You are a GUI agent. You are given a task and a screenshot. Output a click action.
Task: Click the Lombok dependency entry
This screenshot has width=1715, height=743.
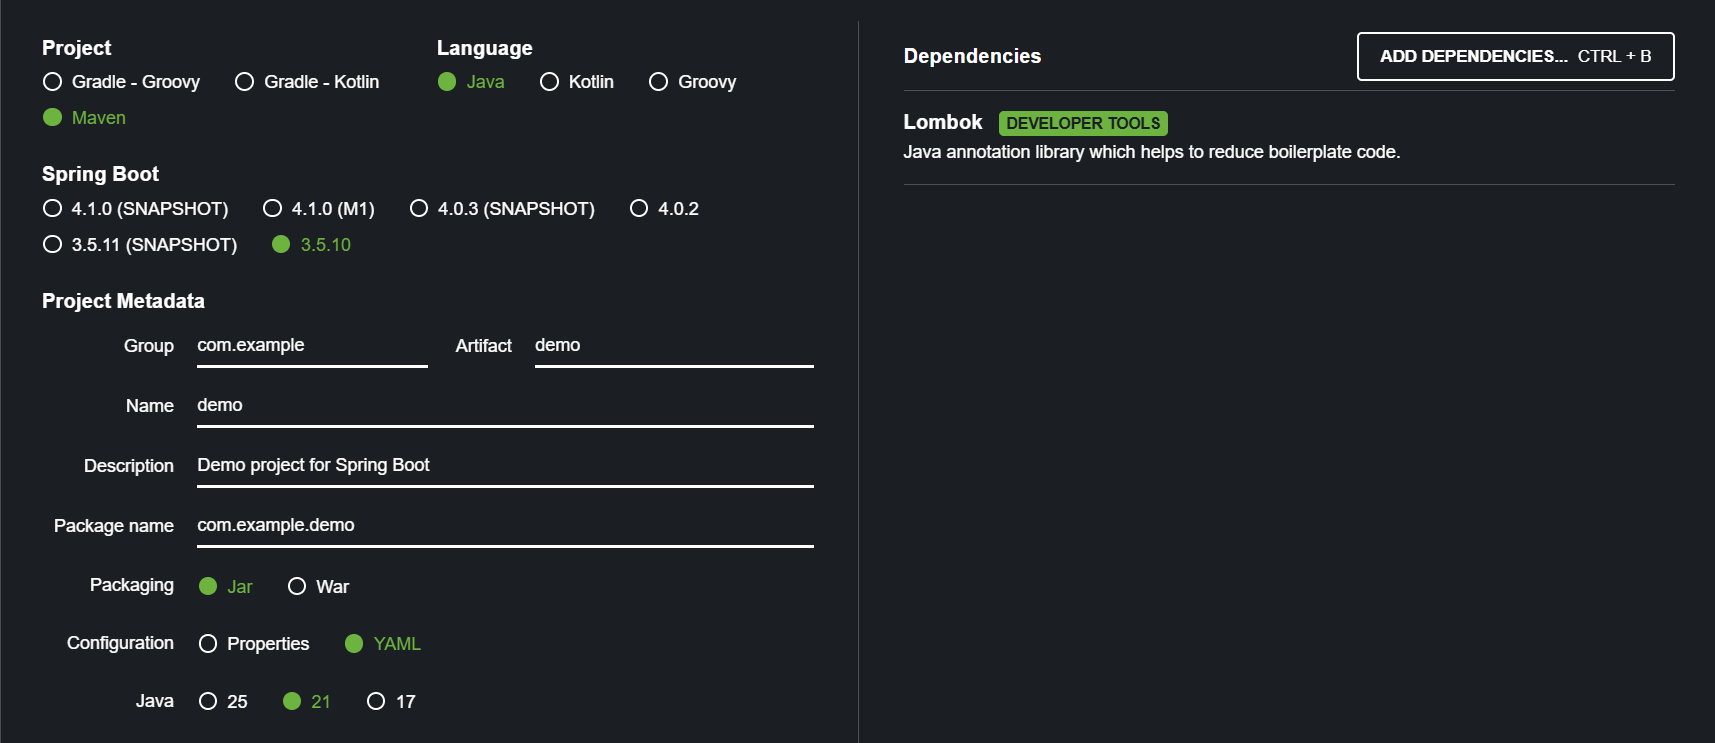1288,137
